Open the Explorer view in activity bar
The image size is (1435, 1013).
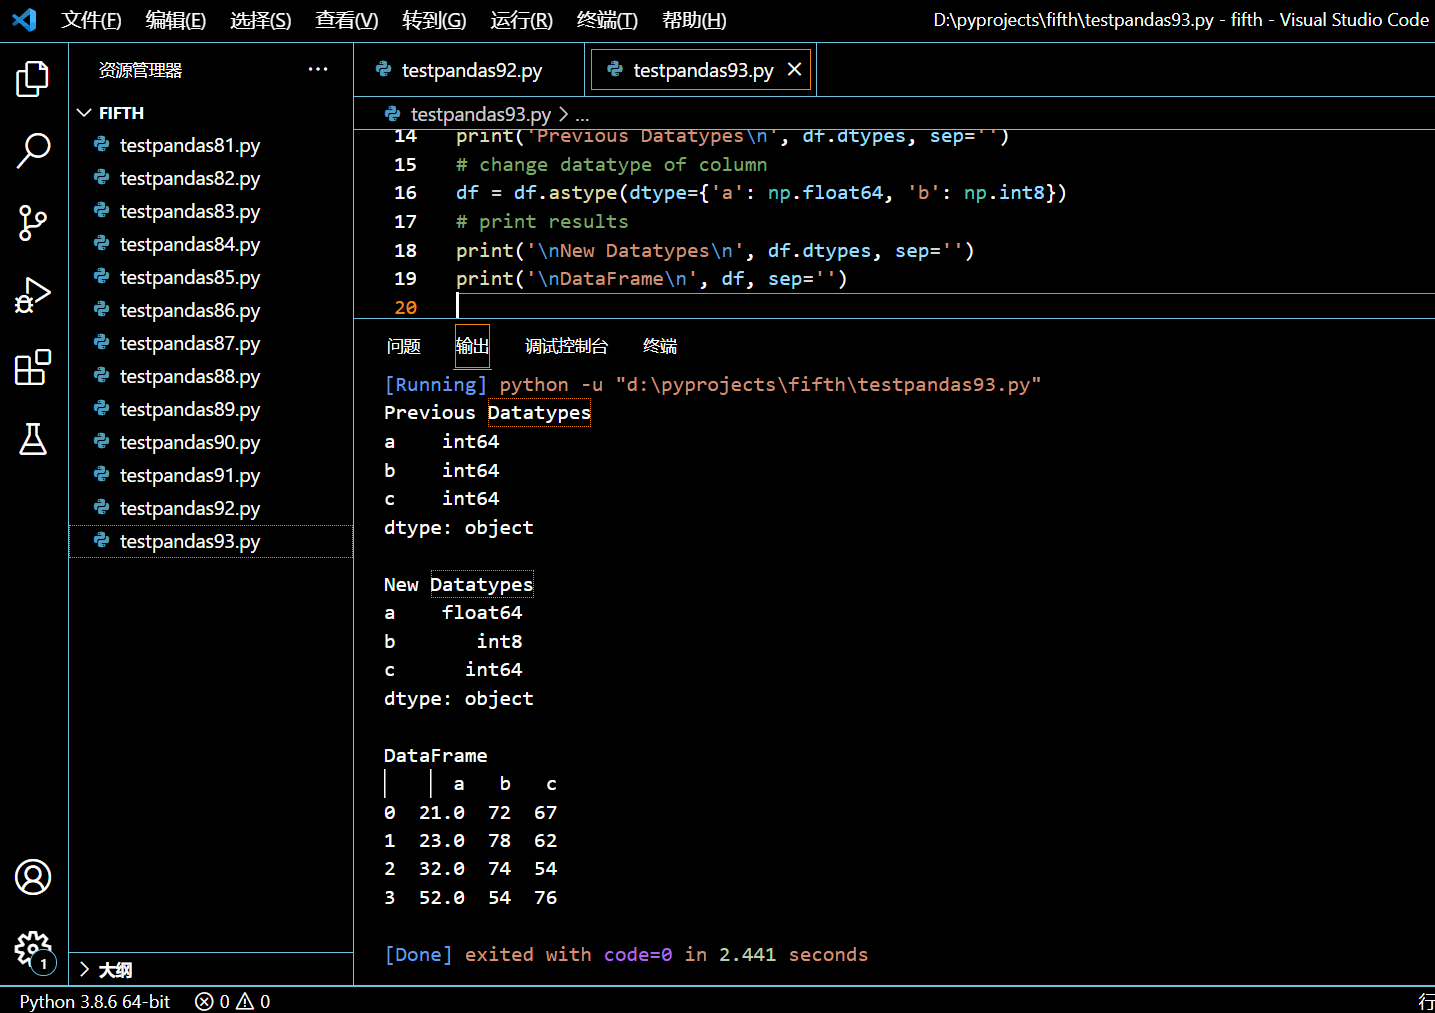tap(33, 79)
